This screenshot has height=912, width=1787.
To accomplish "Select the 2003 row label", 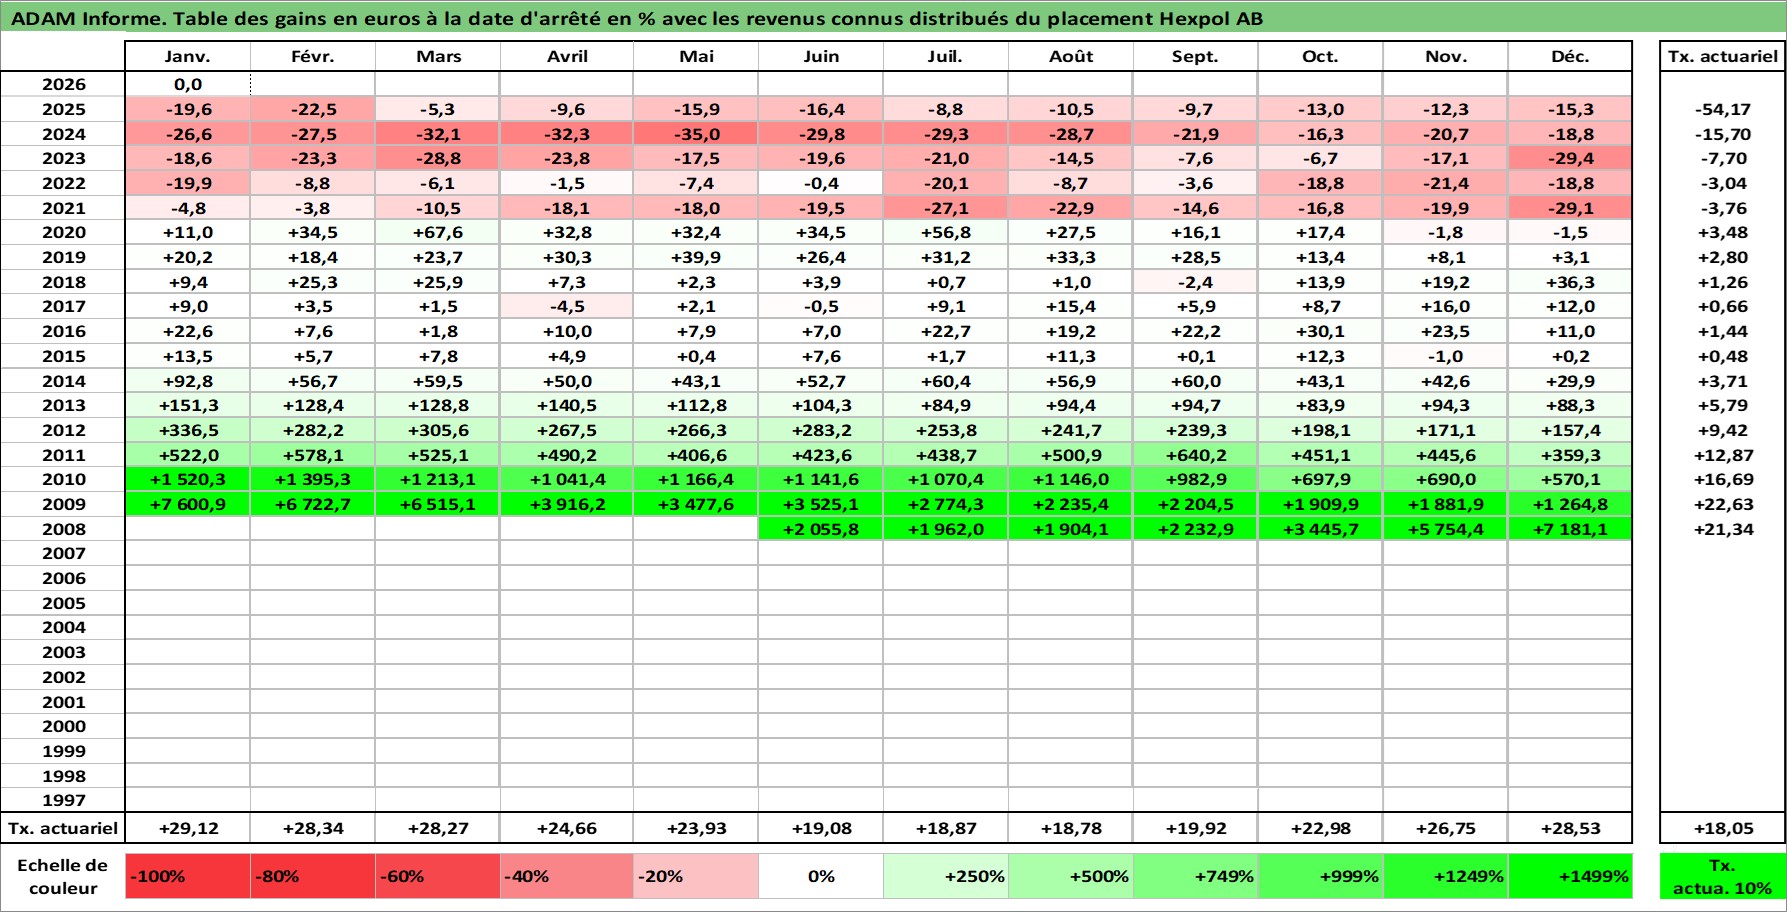I will [63, 652].
